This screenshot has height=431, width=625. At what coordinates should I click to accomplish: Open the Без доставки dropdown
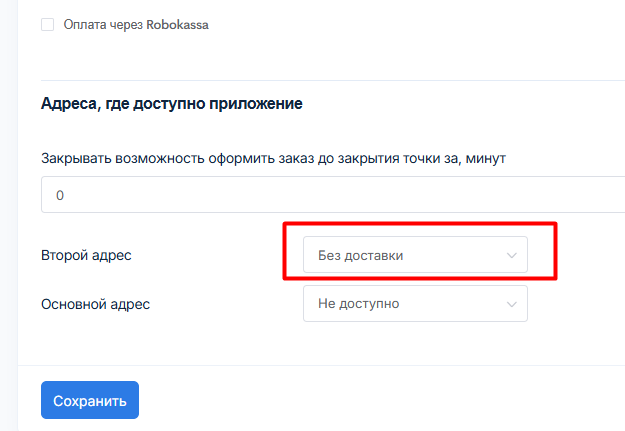[x=415, y=255]
